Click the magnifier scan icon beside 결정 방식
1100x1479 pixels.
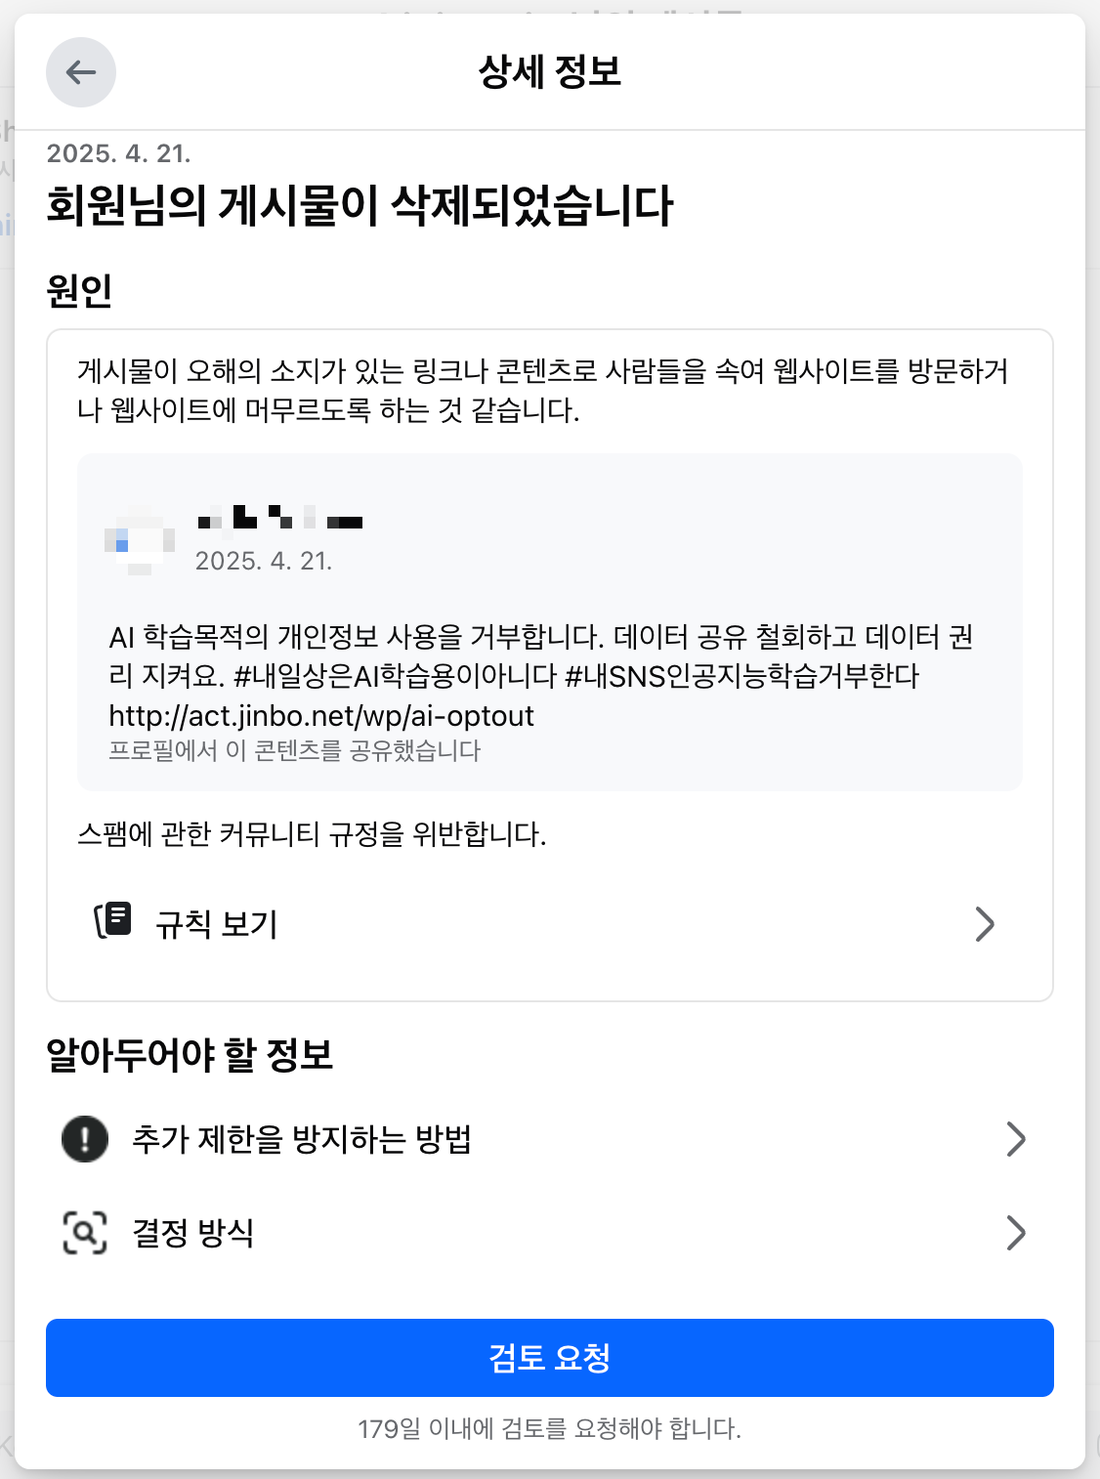pos(85,1232)
